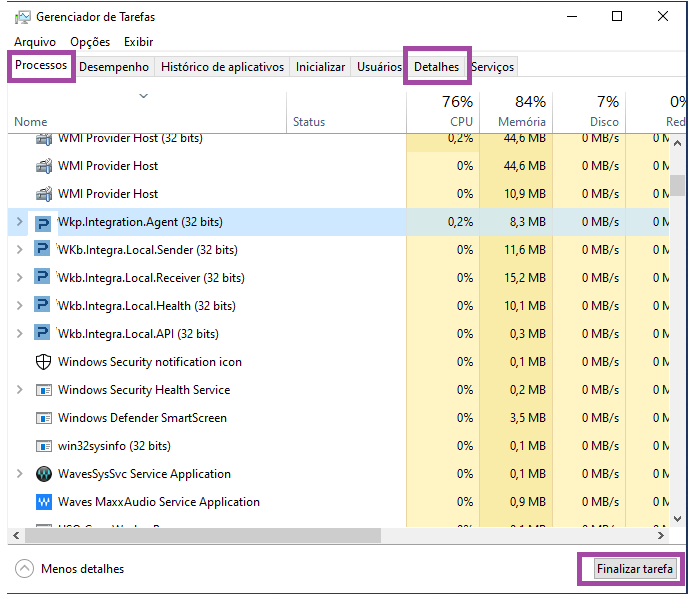Click the Wkb.Integra.Local.Health process icon
This screenshot has width=694, height=615.
point(42,305)
